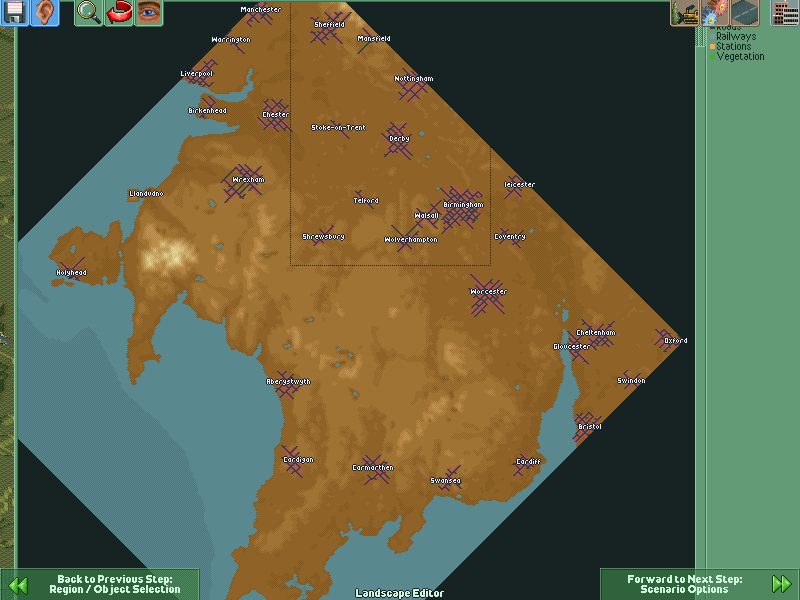The image size is (800, 600).
Task: Click the Sheffield town label
Action: (x=329, y=24)
